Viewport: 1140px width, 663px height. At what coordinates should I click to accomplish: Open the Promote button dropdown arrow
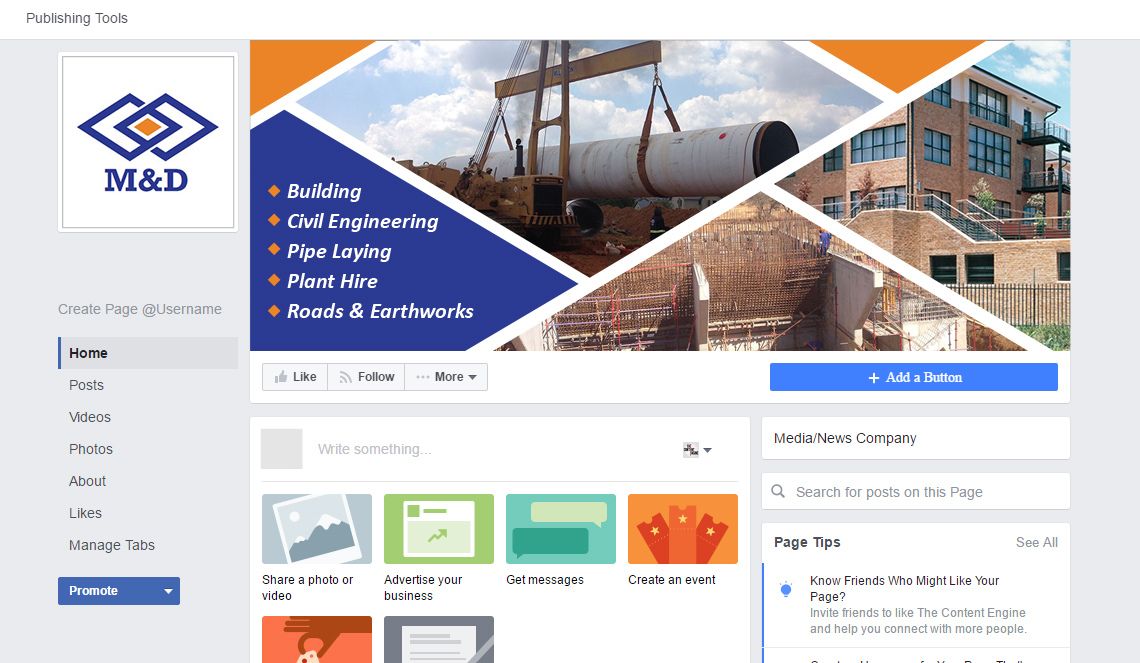tap(169, 591)
